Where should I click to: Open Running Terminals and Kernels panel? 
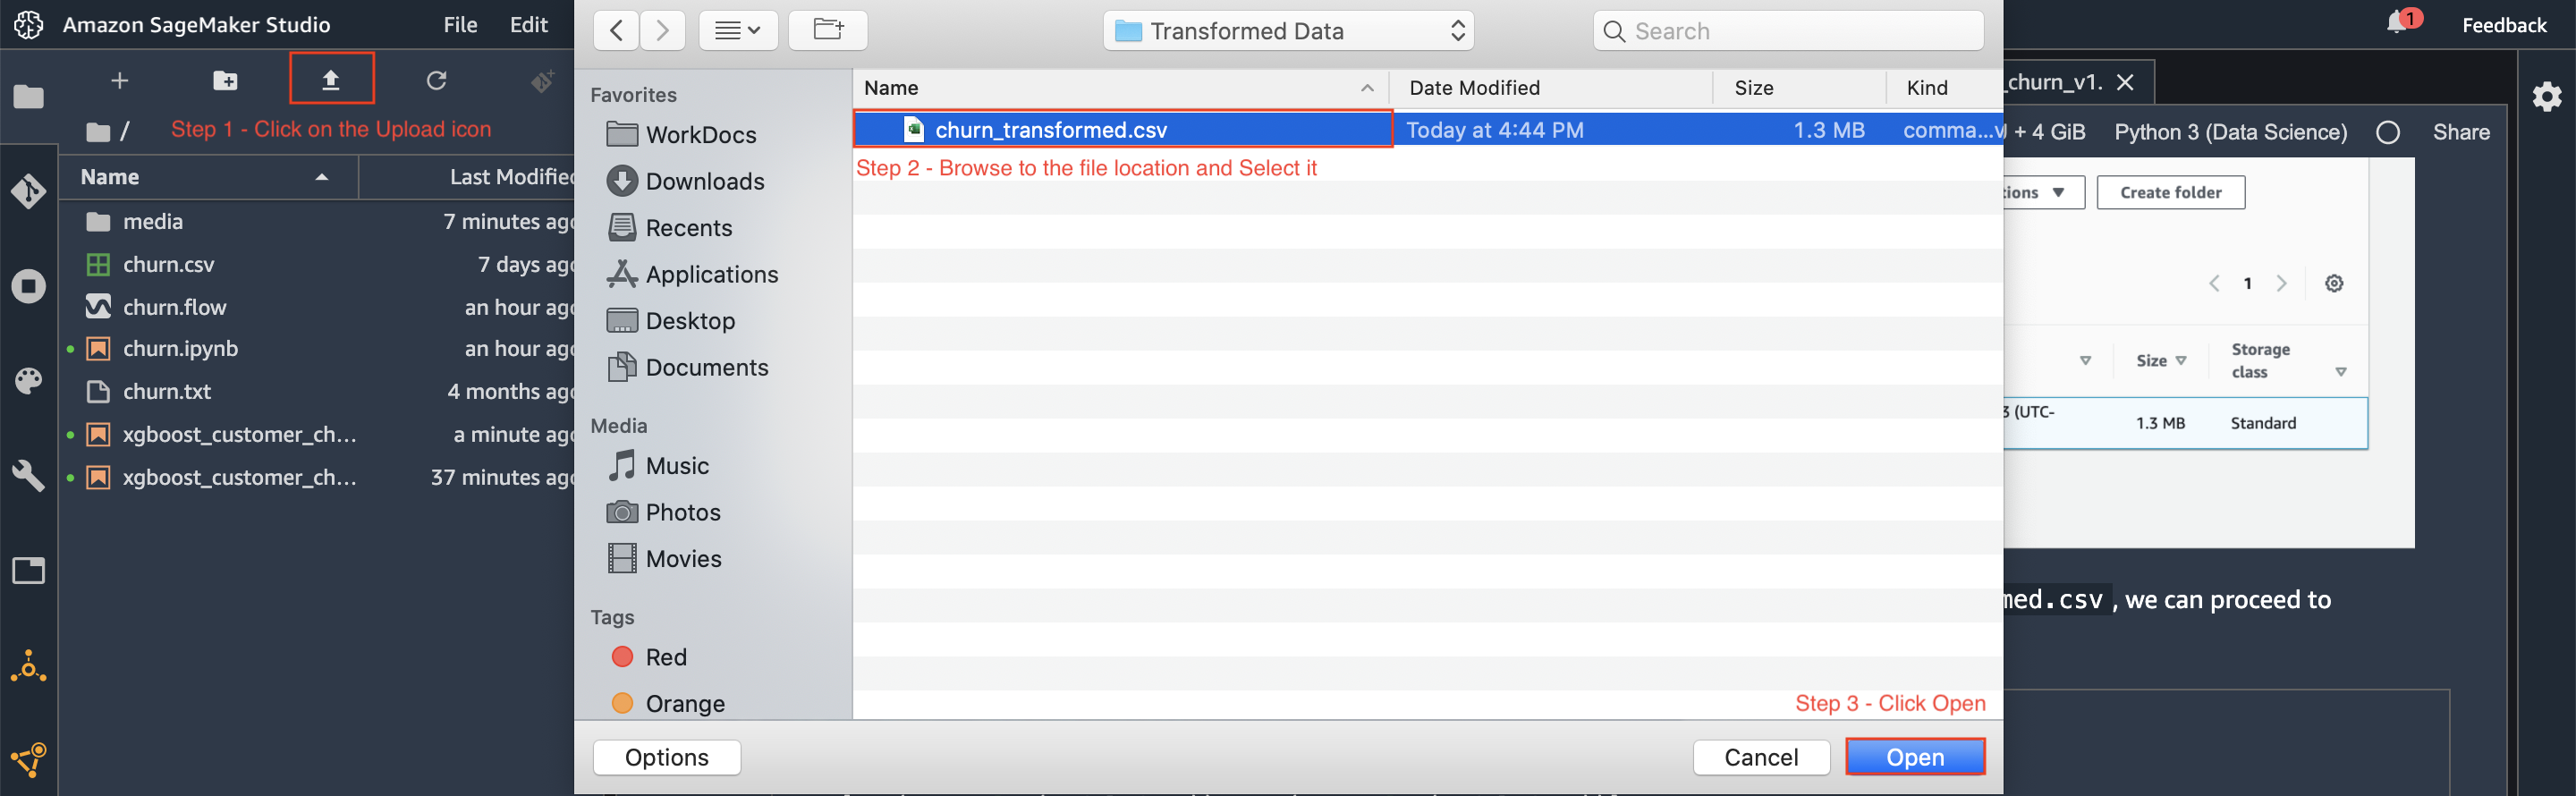pos(28,286)
